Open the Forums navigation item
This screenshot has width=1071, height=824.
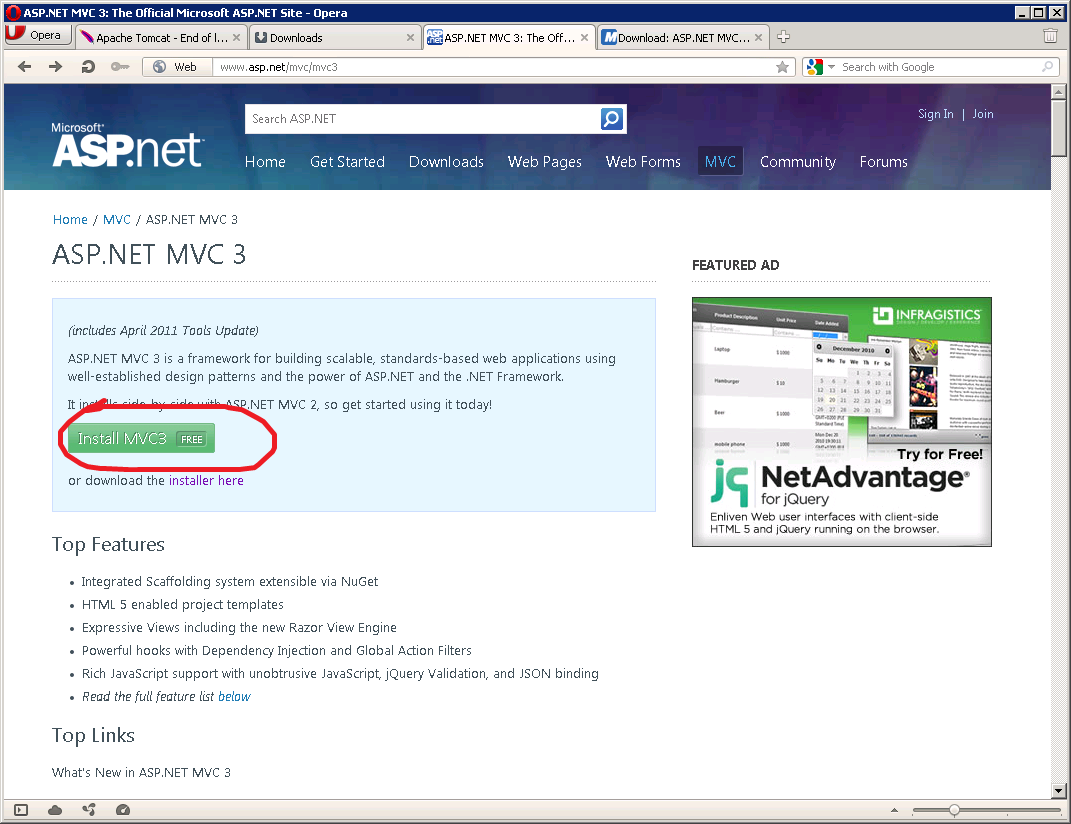[x=883, y=162]
